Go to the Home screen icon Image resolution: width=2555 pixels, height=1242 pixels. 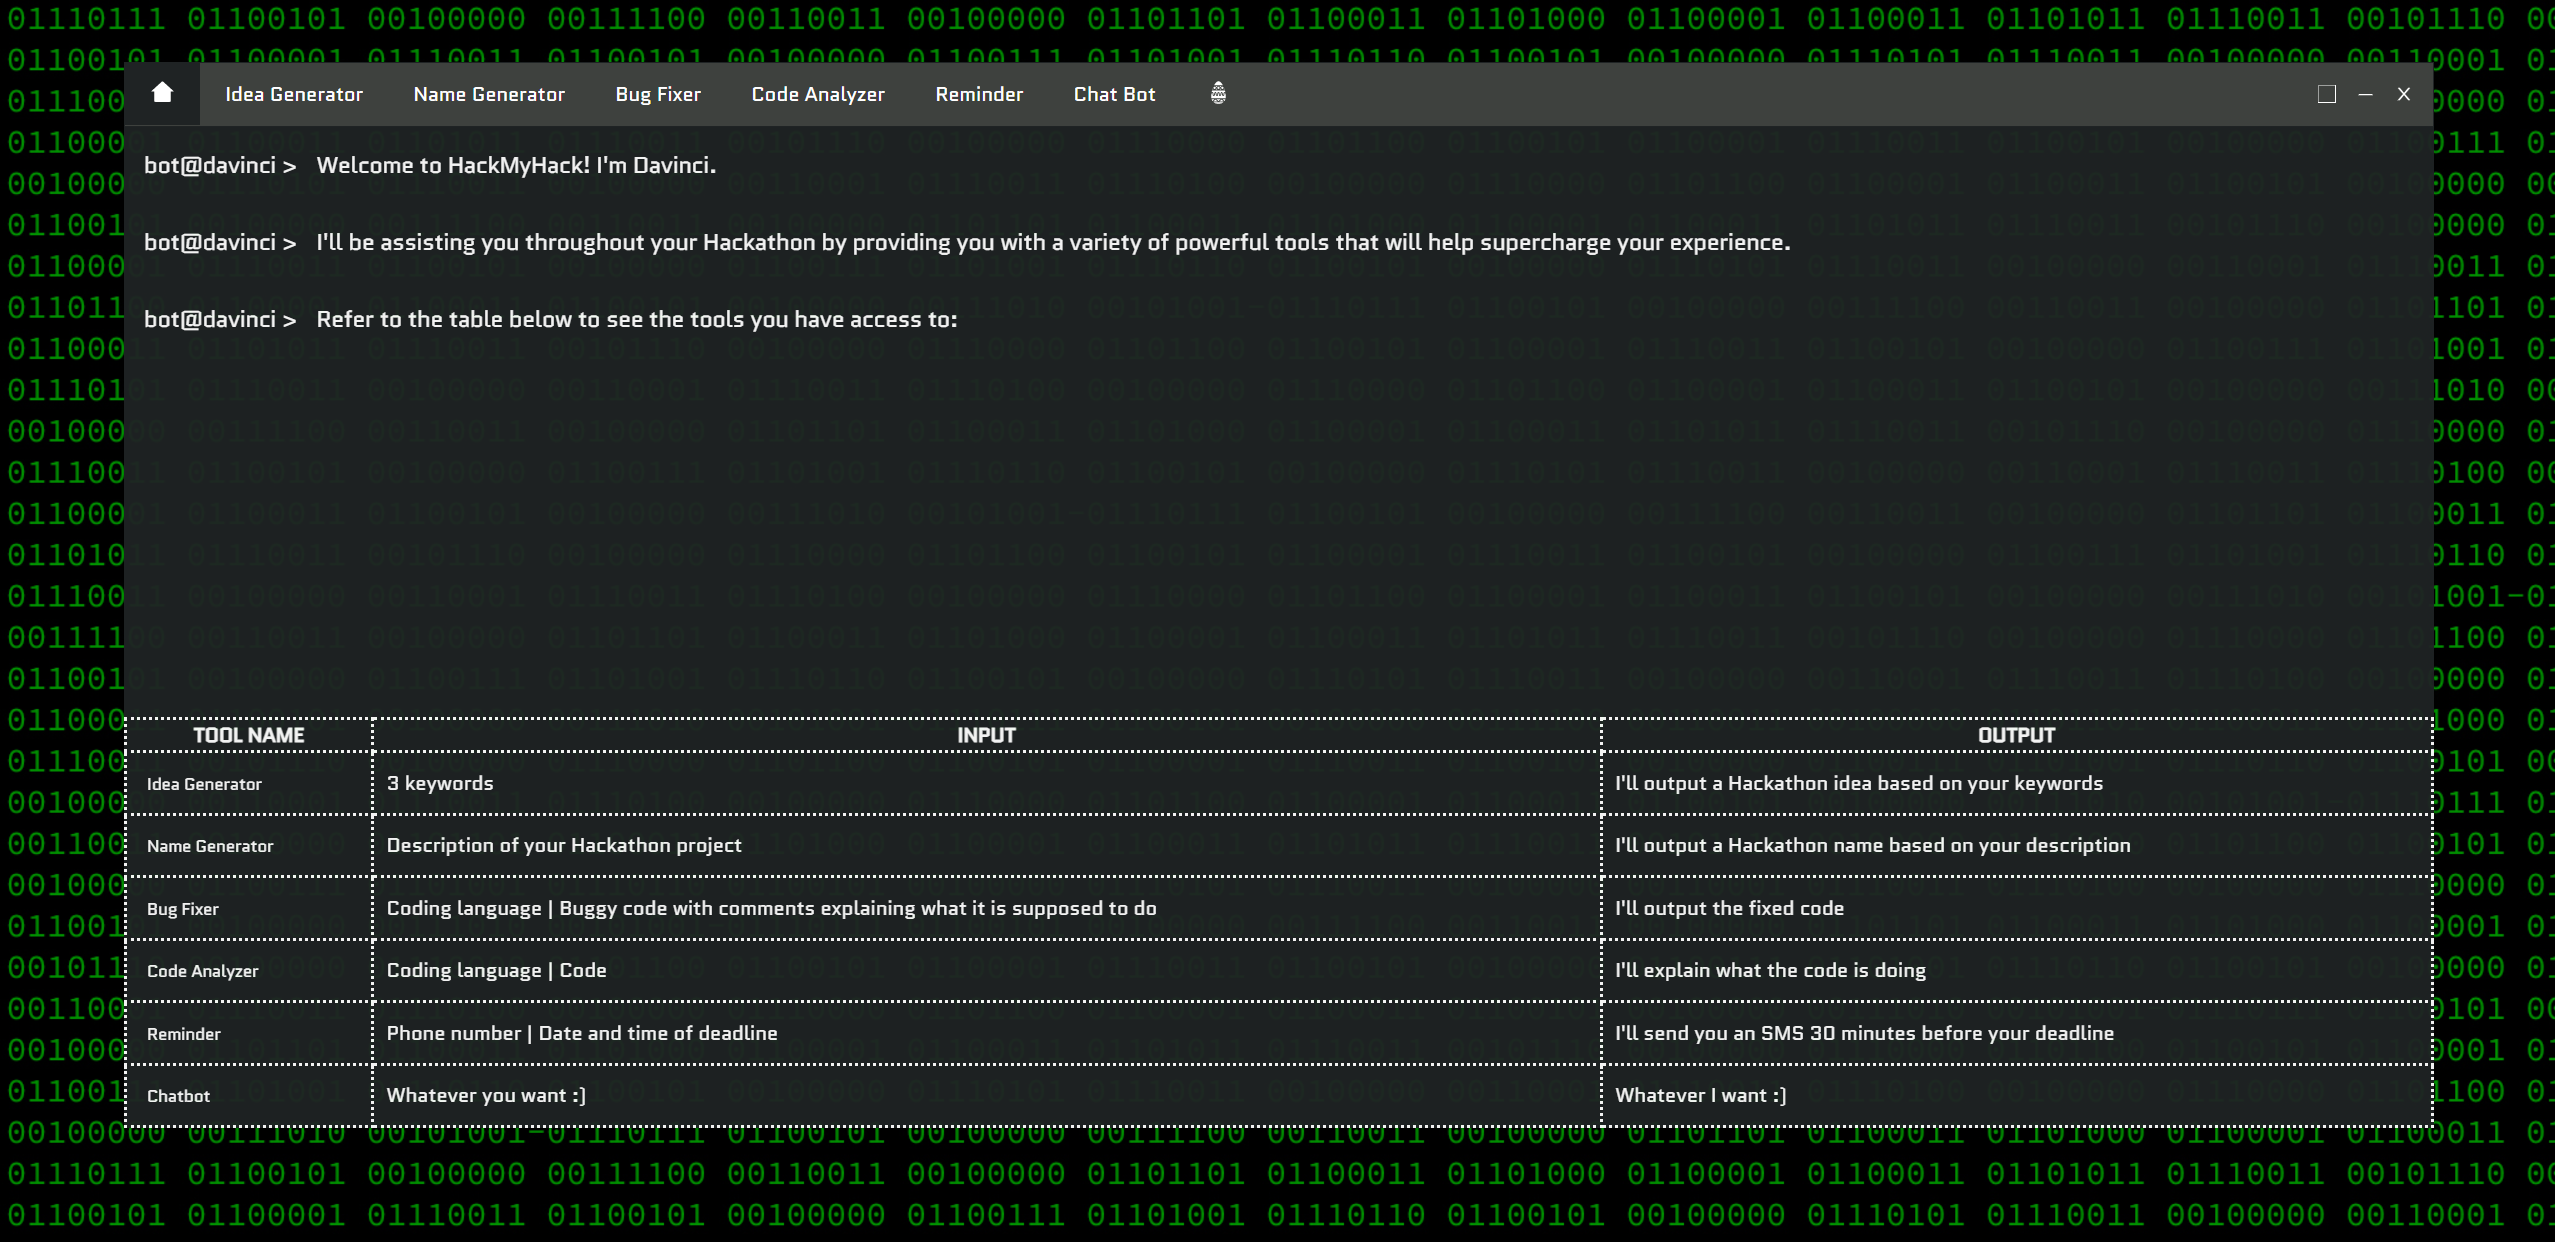coord(162,94)
